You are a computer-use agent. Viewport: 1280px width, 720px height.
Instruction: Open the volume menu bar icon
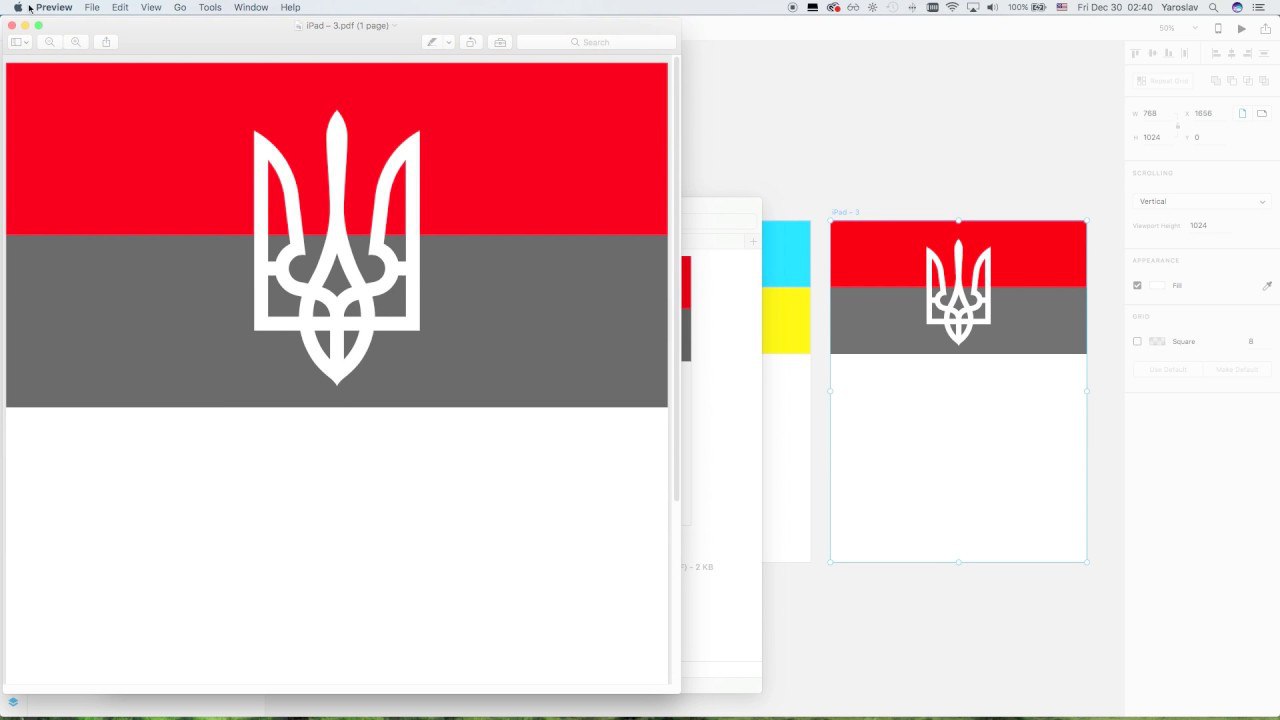(x=992, y=7)
